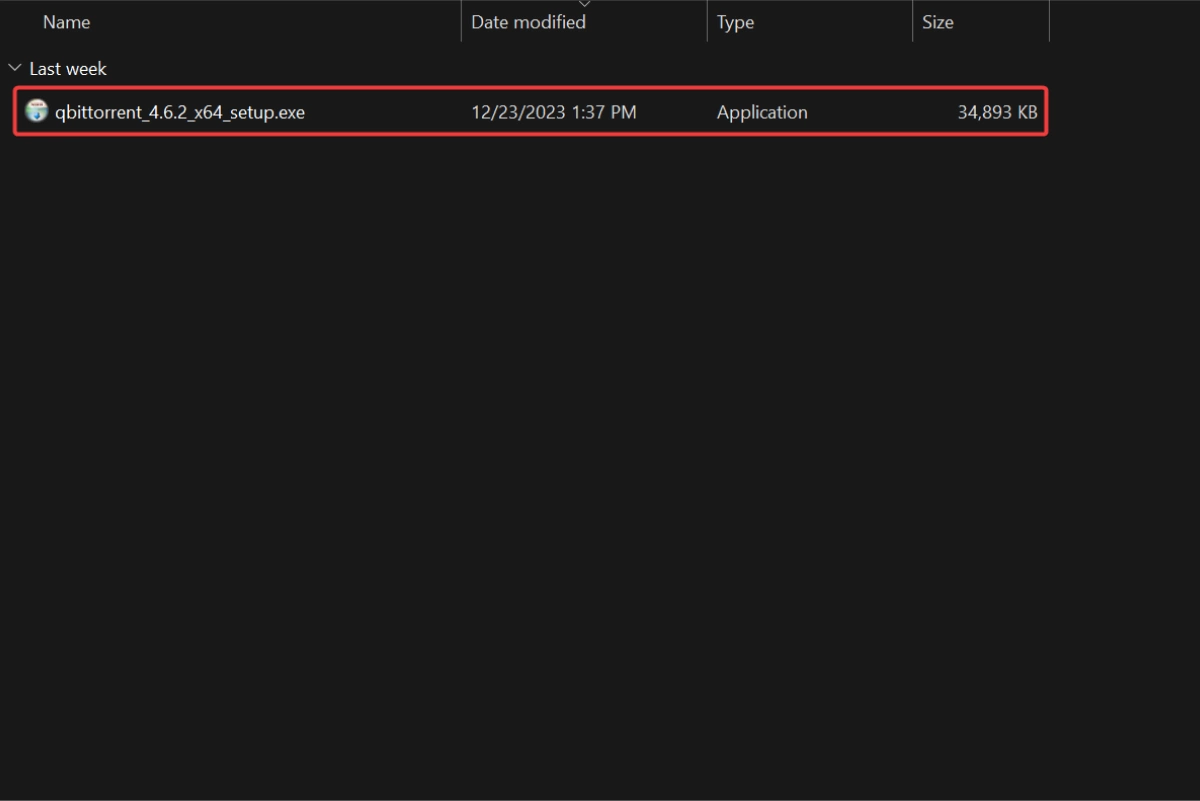The width and height of the screenshot is (1200, 801).
Task: Select file name qbittorrent_4.6.2_x64_setup.exe
Action: coord(180,112)
